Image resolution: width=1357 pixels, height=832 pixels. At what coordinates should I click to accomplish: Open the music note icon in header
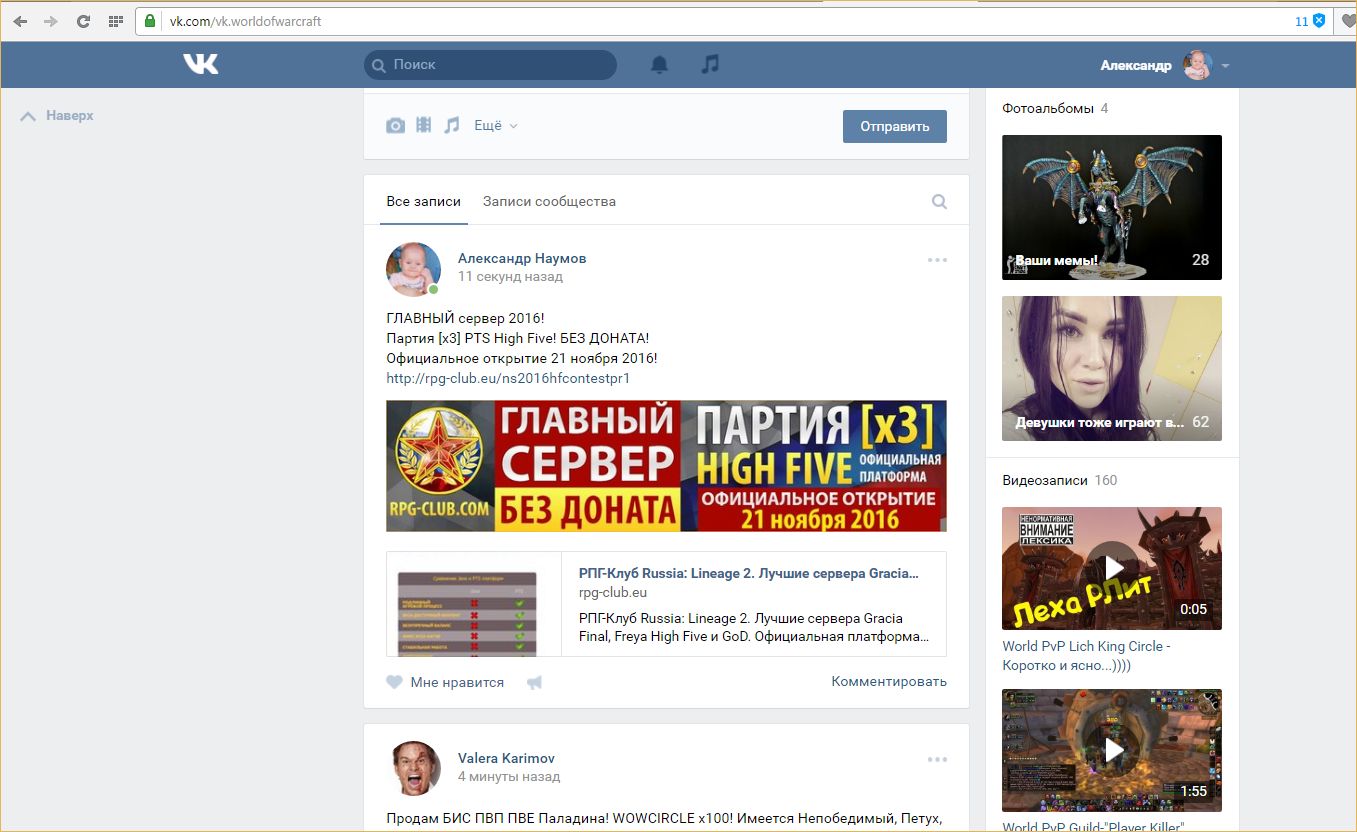(x=710, y=65)
